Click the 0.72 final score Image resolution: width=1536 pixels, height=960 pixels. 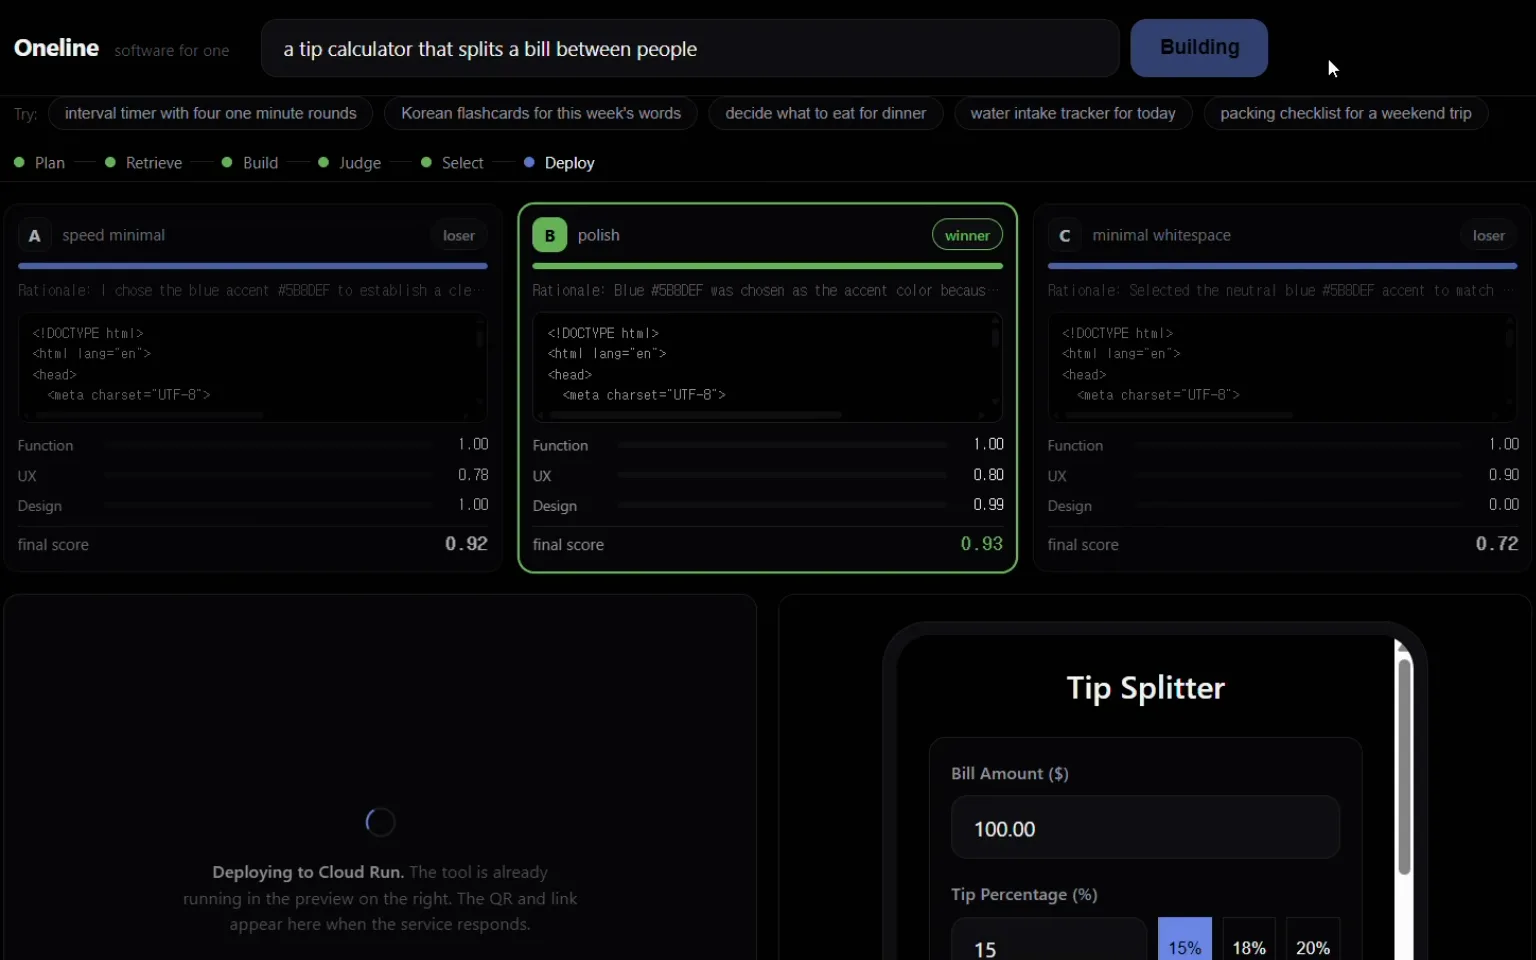[x=1497, y=544]
